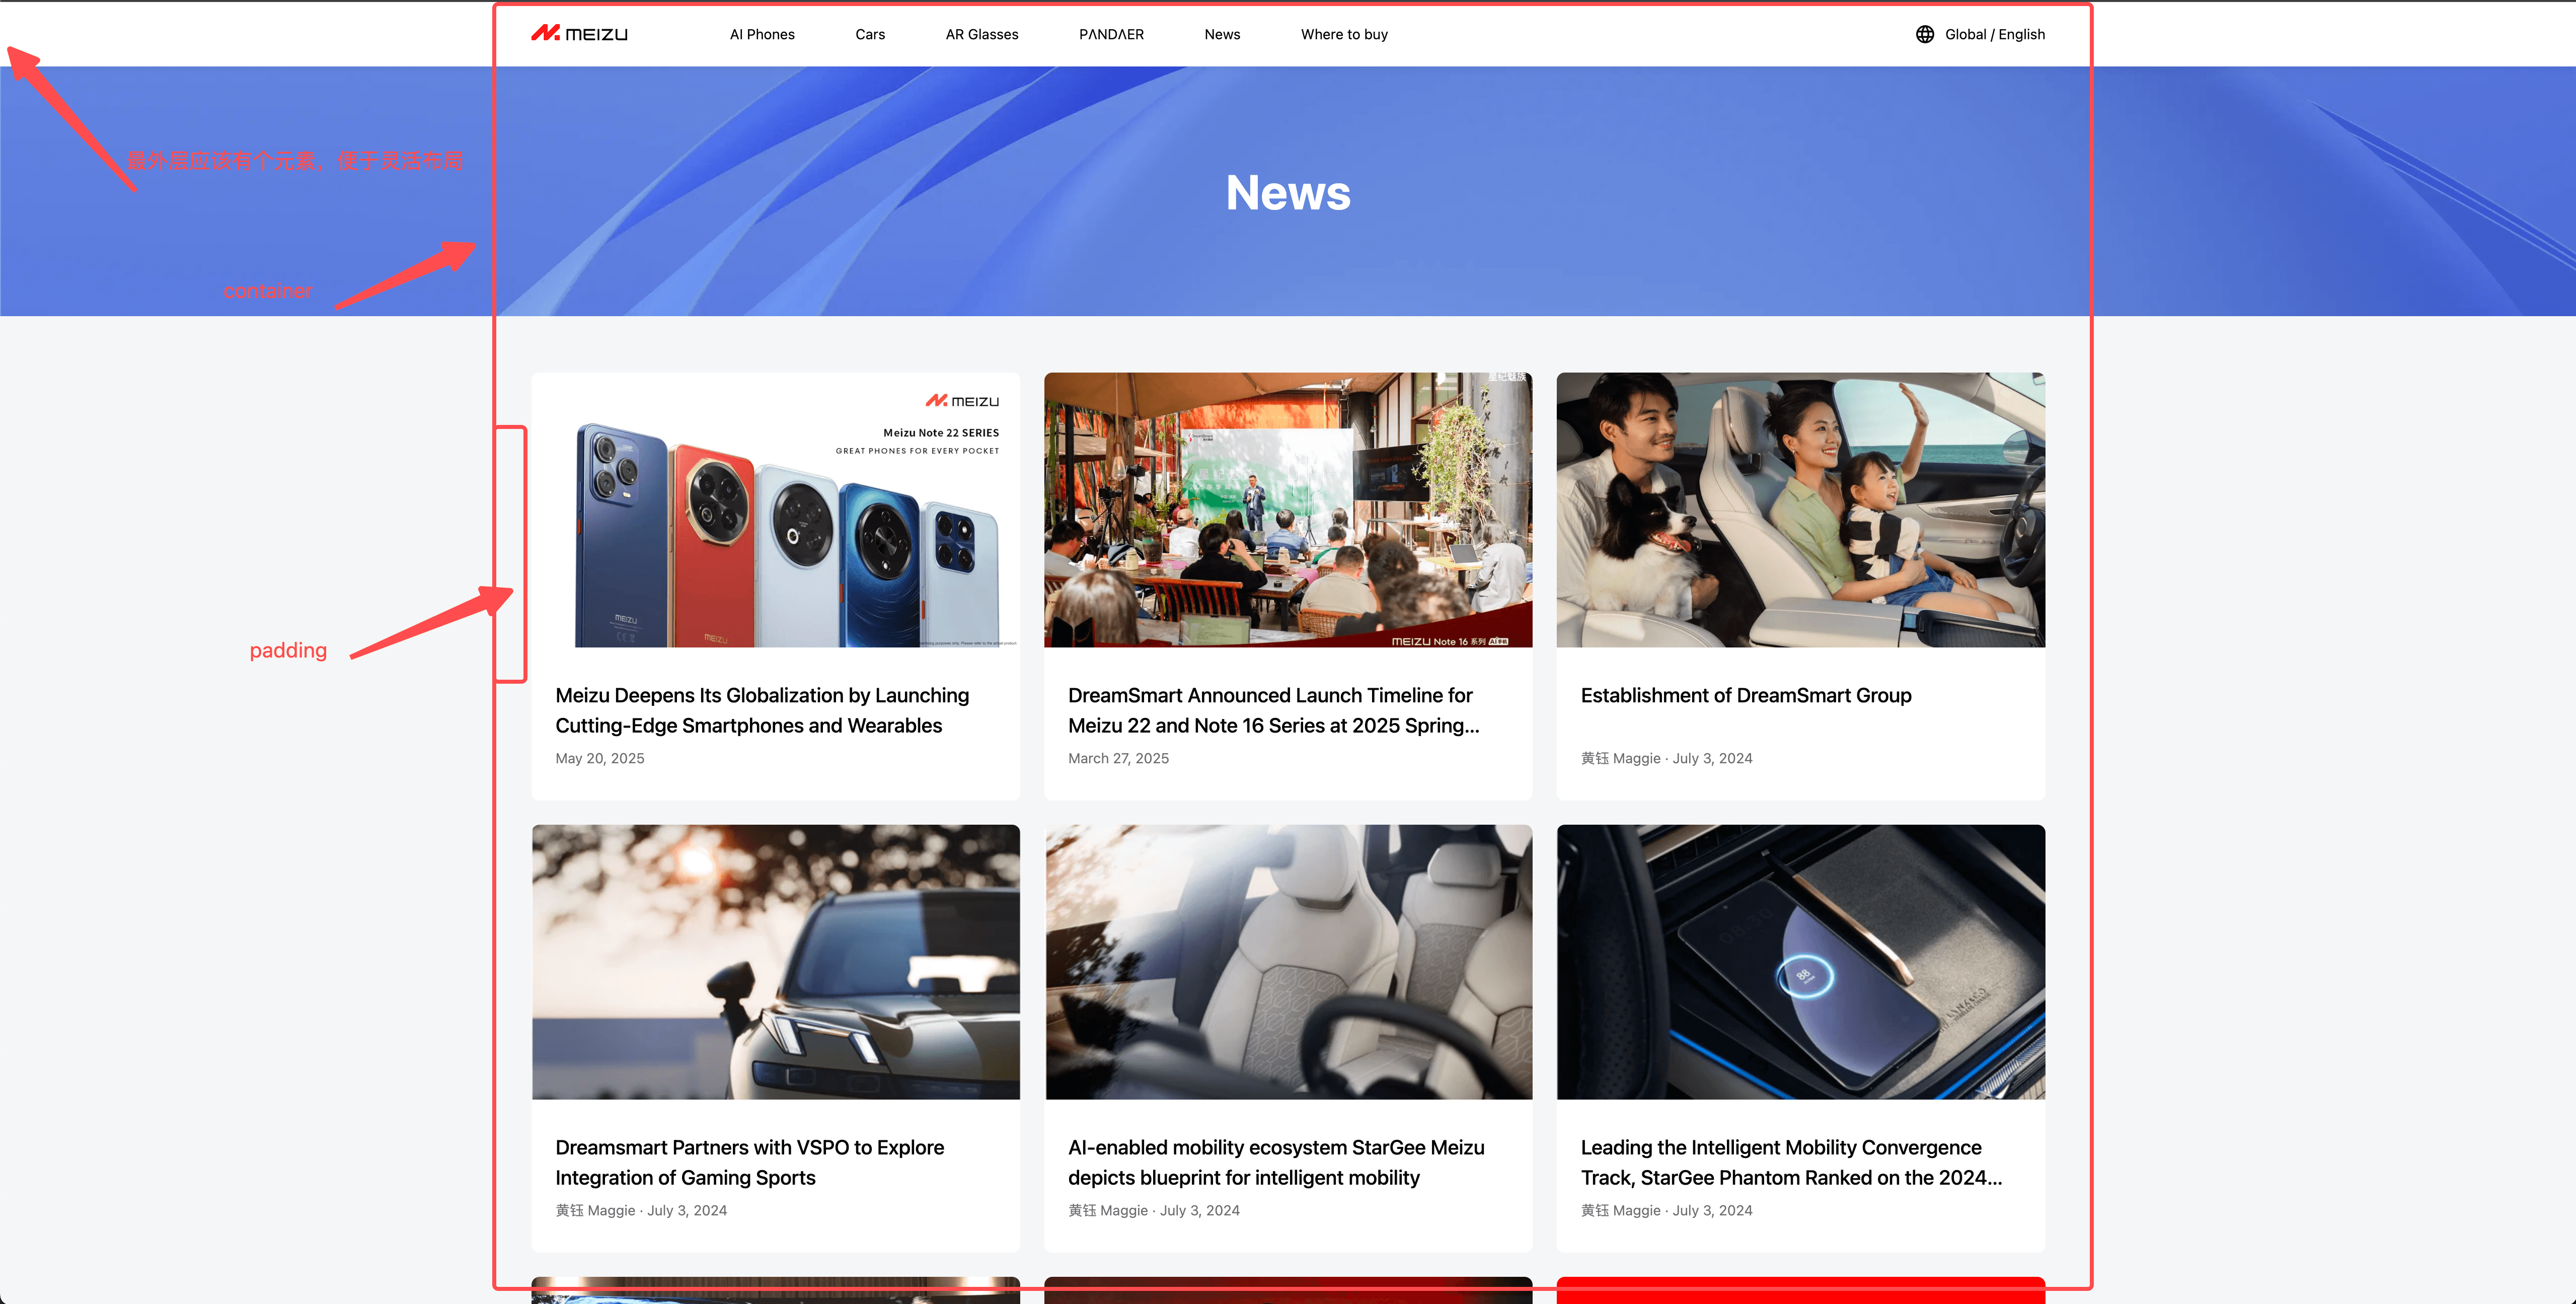Open 'Leading the Intelligent Mobility Convergence' article
Image resolution: width=2576 pixels, height=1304 pixels.
tap(1791, 1162)
